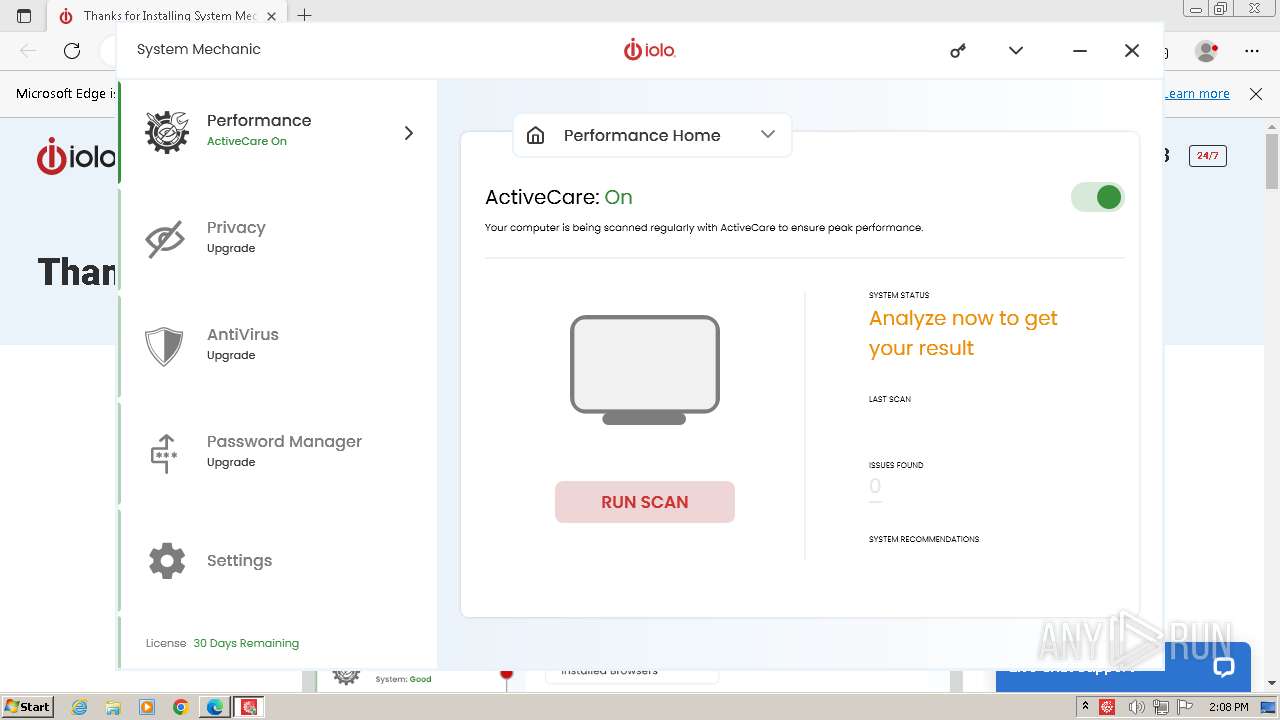Viewport: 1280px width, 720px height.
Task: Open System Mechanic from the taskbar
Action: point(249,707)
